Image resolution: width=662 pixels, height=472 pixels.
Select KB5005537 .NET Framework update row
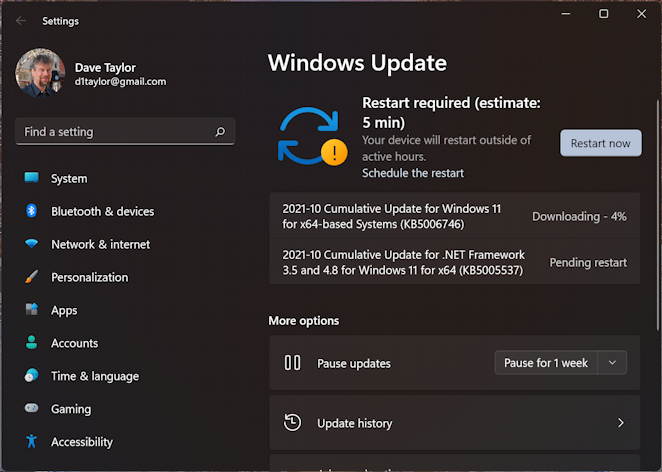455,262
